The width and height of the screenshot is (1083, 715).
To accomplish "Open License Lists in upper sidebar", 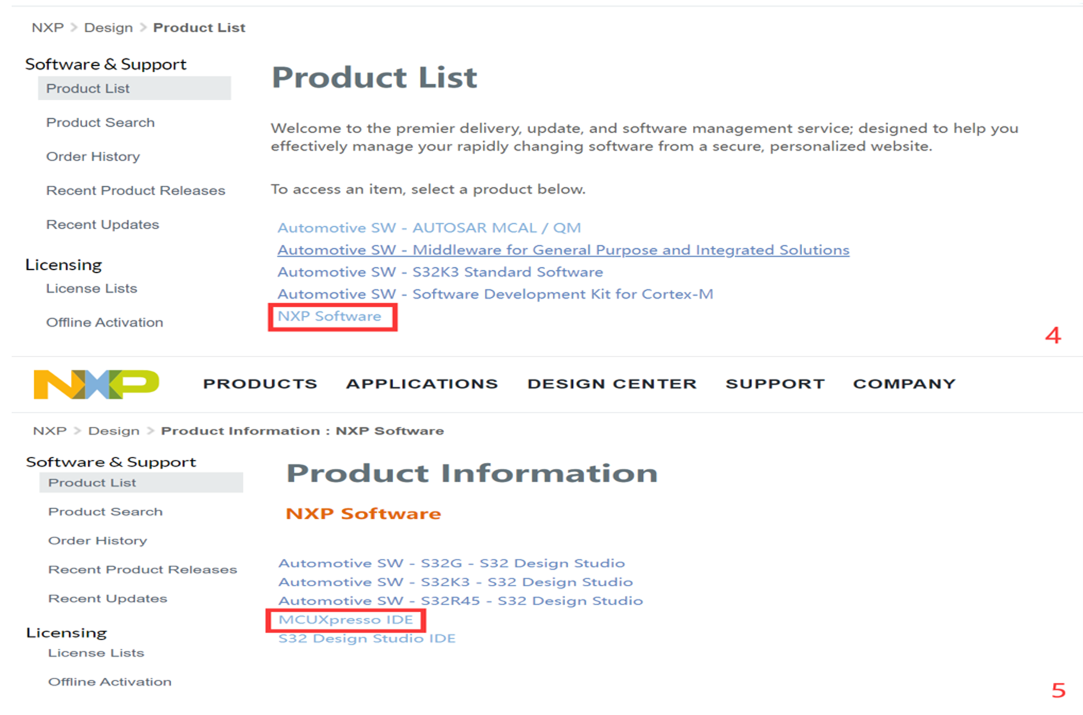I will 91,289.
